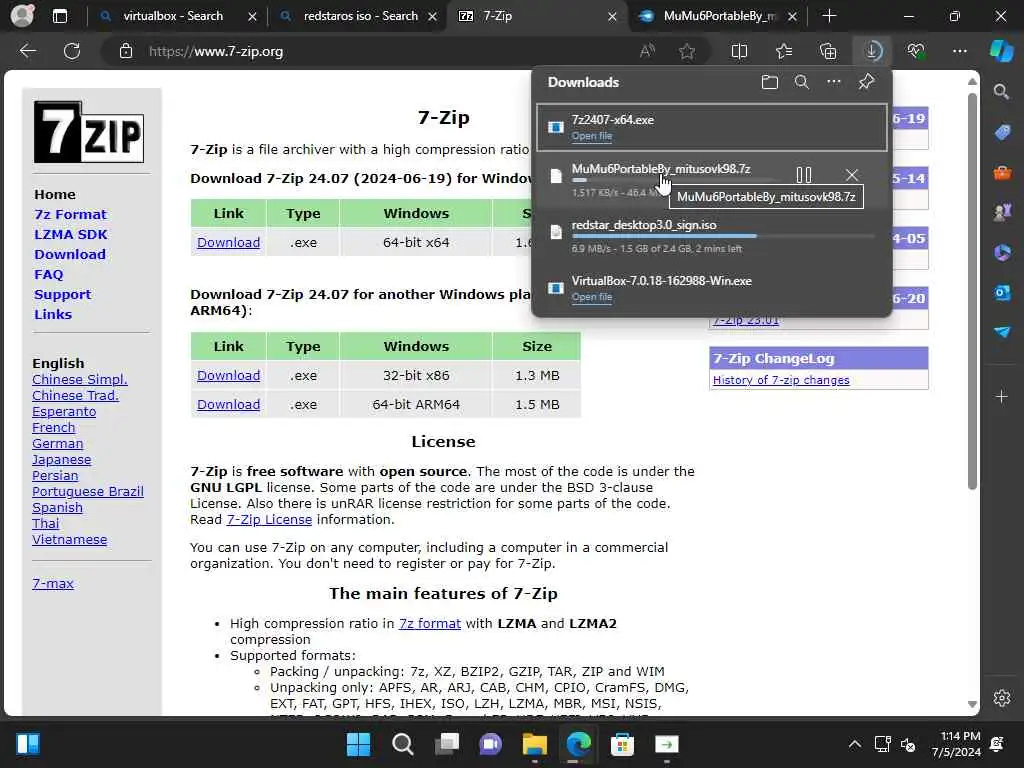Image resolution: width=1024 pixels, height=768 pixels.
Task: Toggle the Downloads toolbar button
Action: (872, 51)
